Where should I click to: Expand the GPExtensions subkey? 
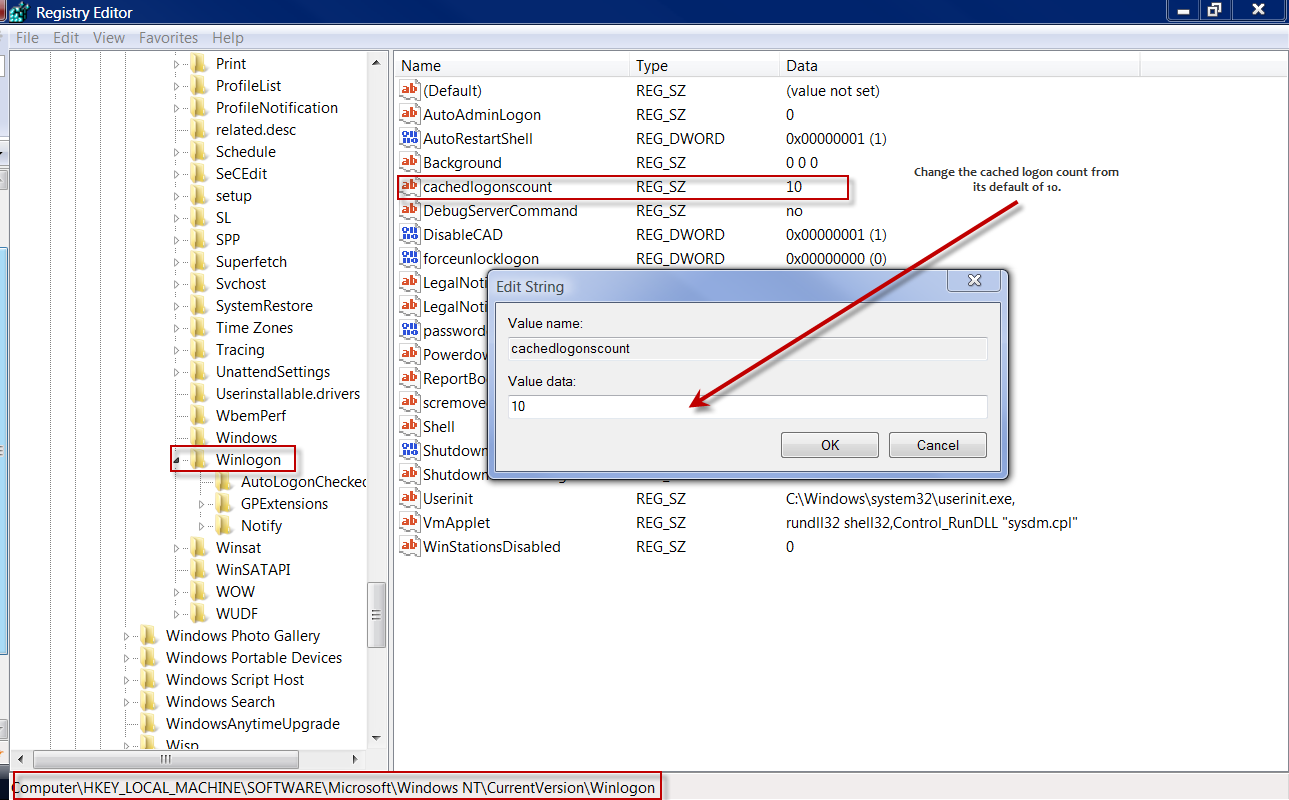pyautogui.click(x=203, y=504)
